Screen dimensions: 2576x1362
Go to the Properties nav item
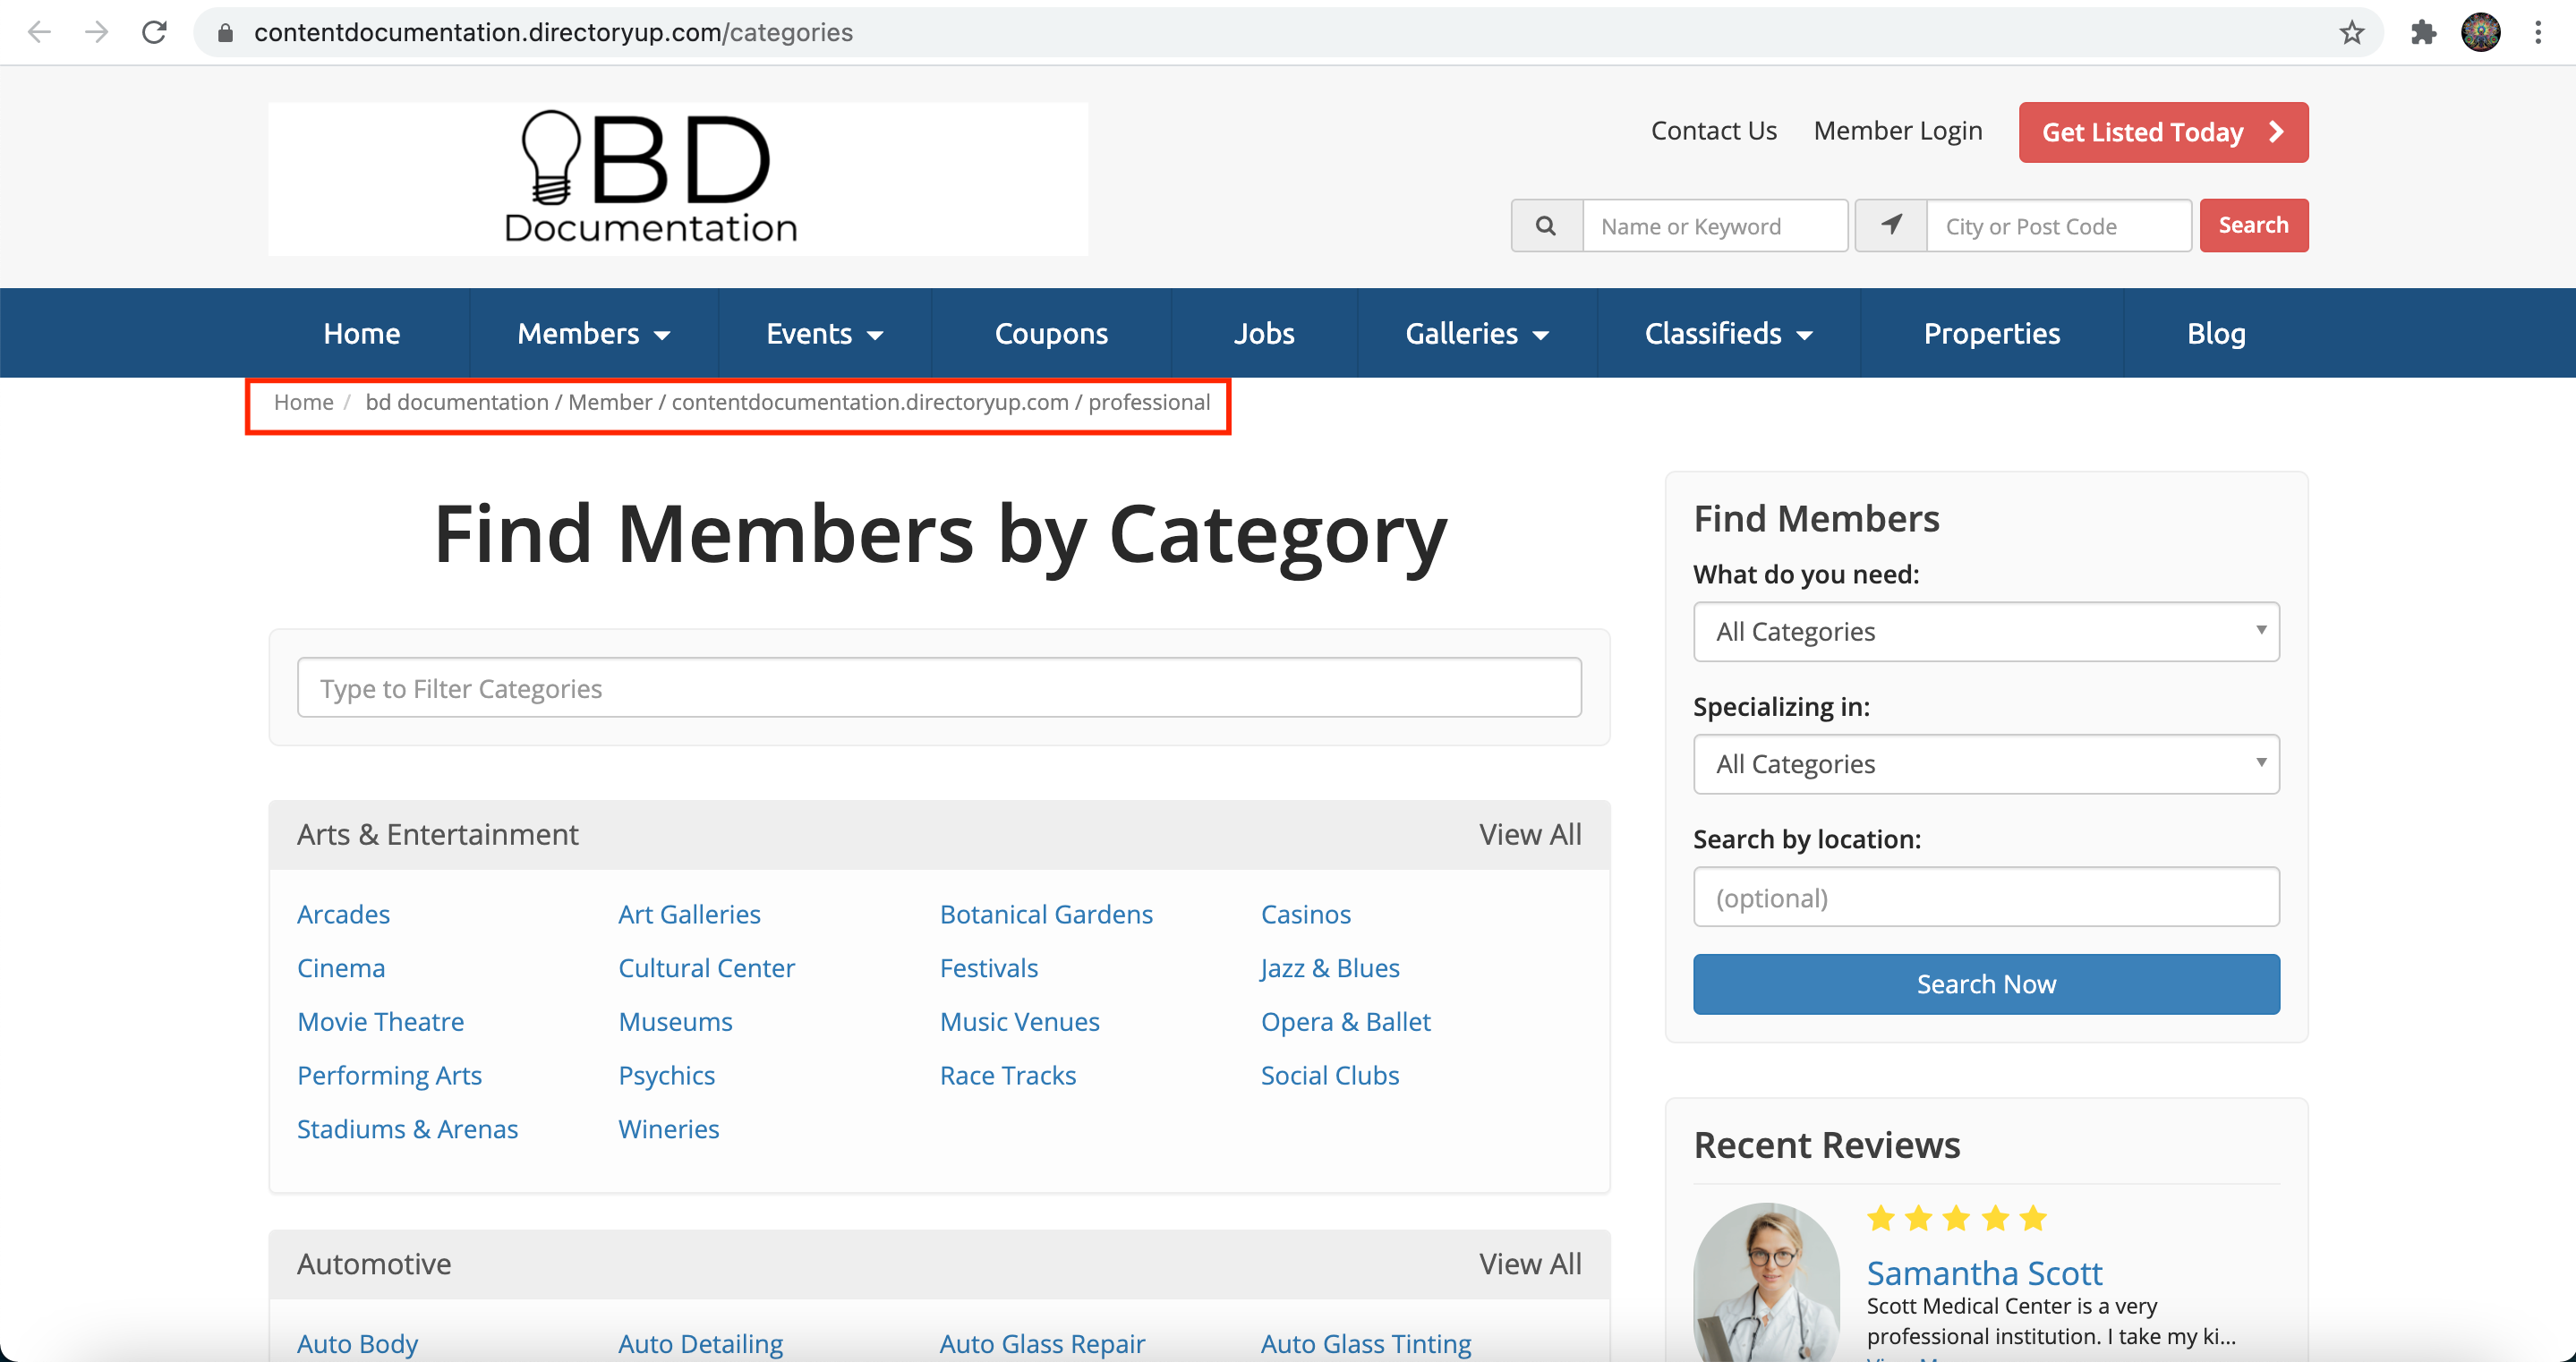1991,333
